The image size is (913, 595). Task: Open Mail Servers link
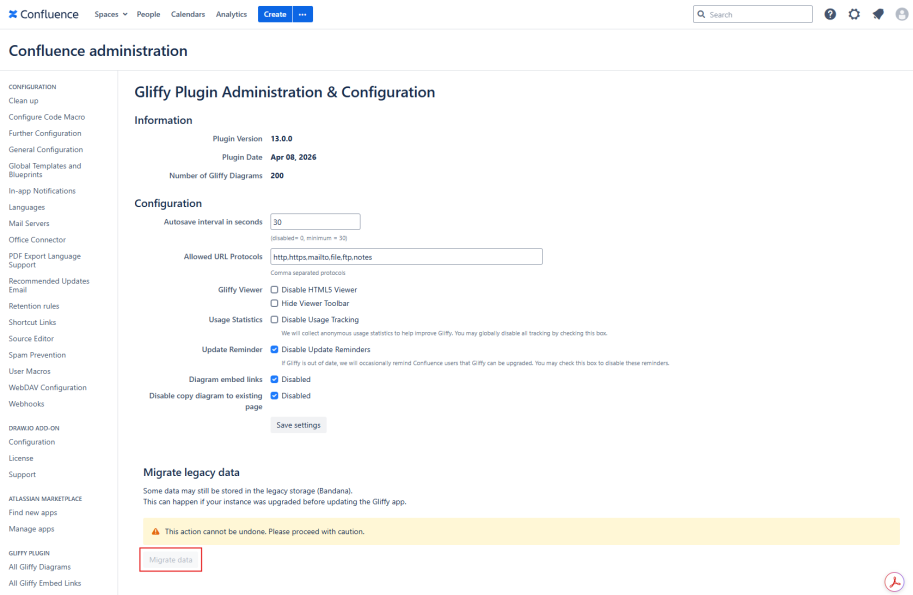(29, 224)
